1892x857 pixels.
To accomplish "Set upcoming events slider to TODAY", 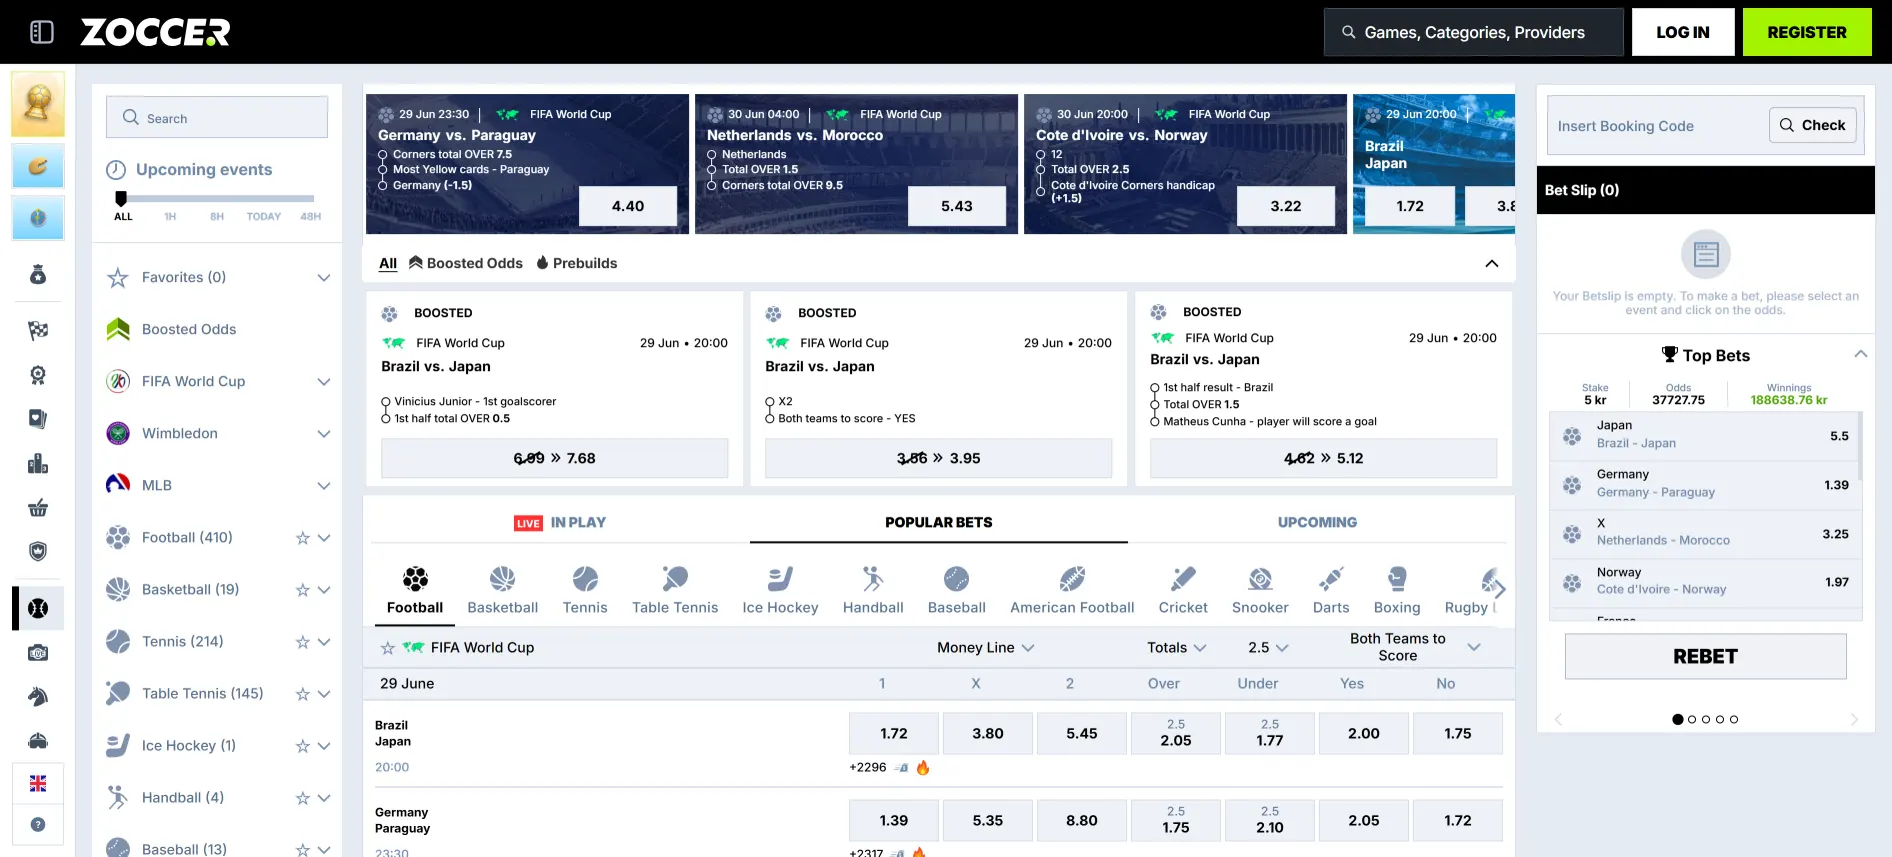I will (x=264, y=216).
